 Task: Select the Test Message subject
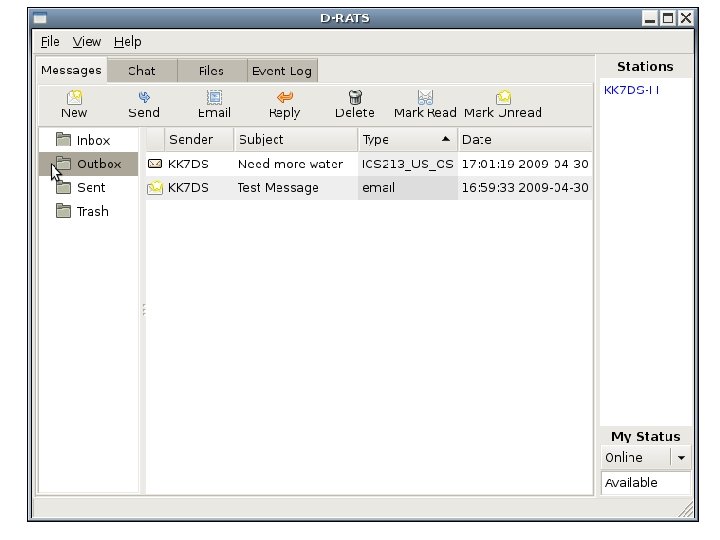coord(278,188)
